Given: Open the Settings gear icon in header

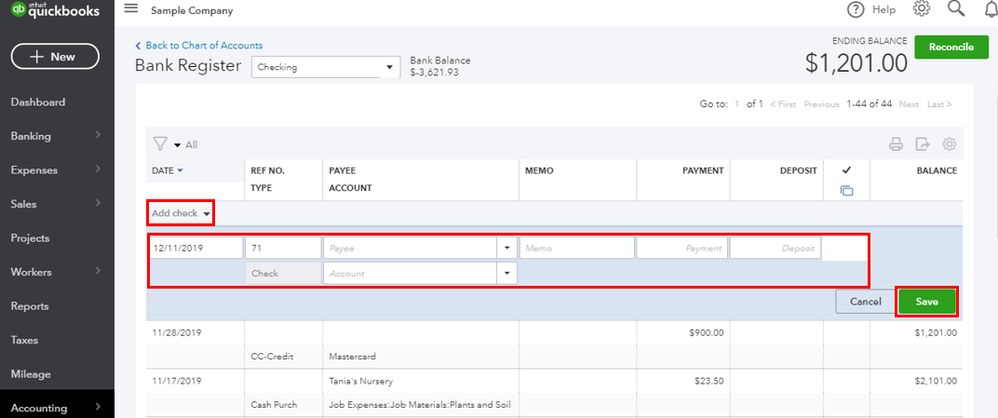Looking at the screenshot, I should pos(921,9).
